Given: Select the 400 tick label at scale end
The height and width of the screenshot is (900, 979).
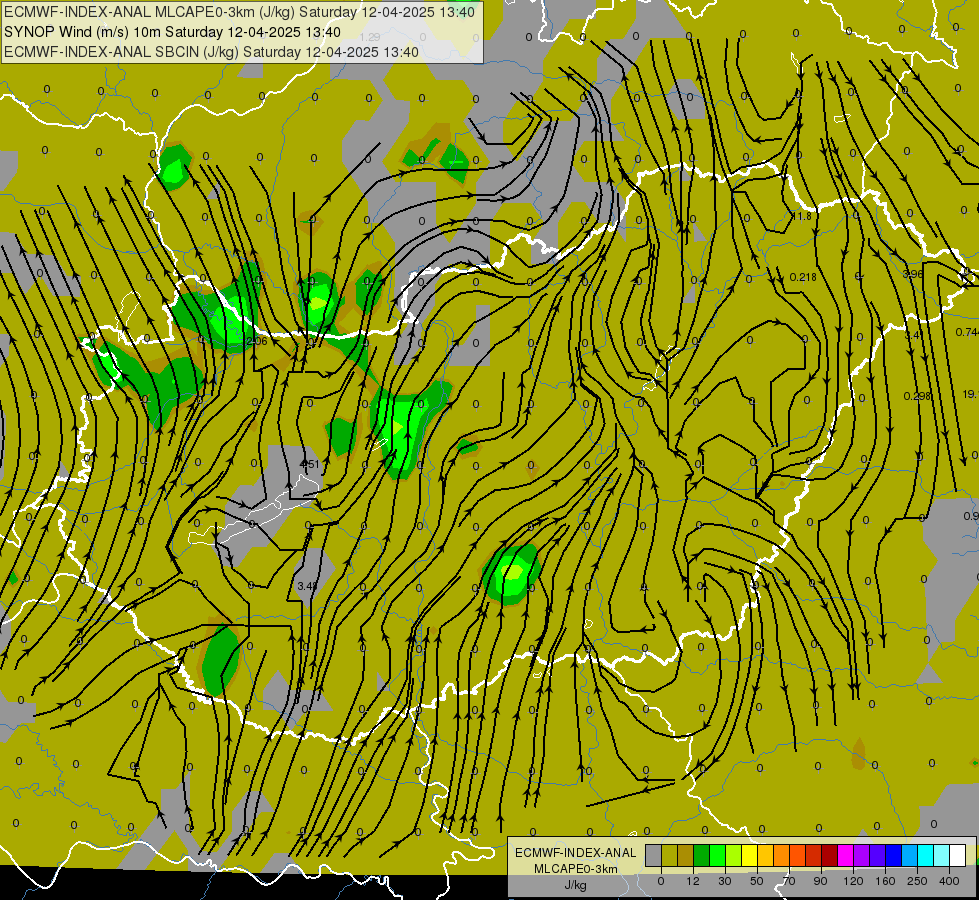Looking at the screenshot, I should click(949, 881).
